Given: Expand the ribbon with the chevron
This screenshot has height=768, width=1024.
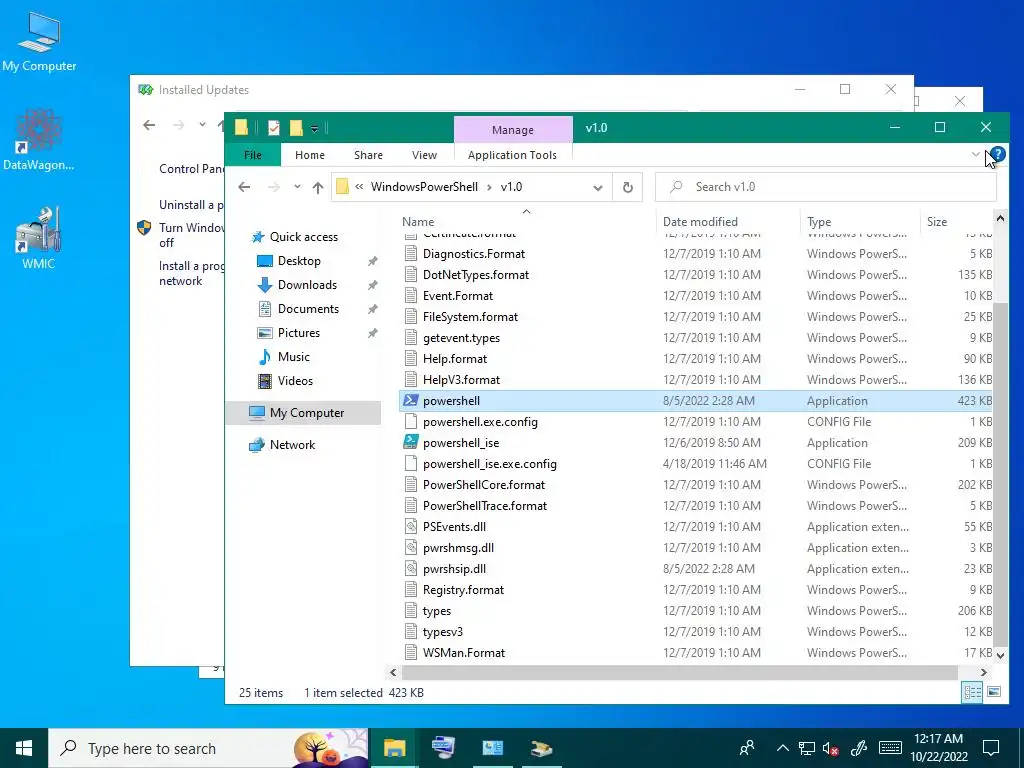Looking at the screenshot, I should (x=976, y=154).
